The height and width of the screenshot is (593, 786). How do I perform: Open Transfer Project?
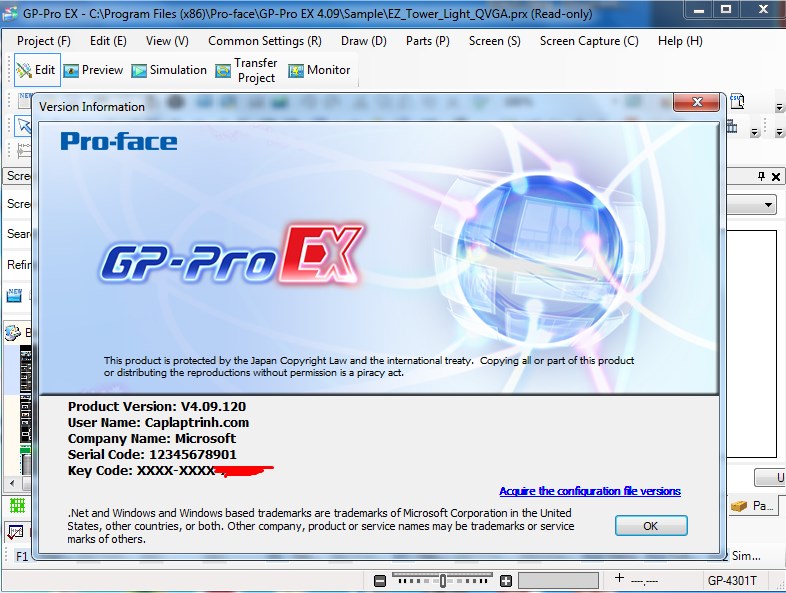coord(246,70)
